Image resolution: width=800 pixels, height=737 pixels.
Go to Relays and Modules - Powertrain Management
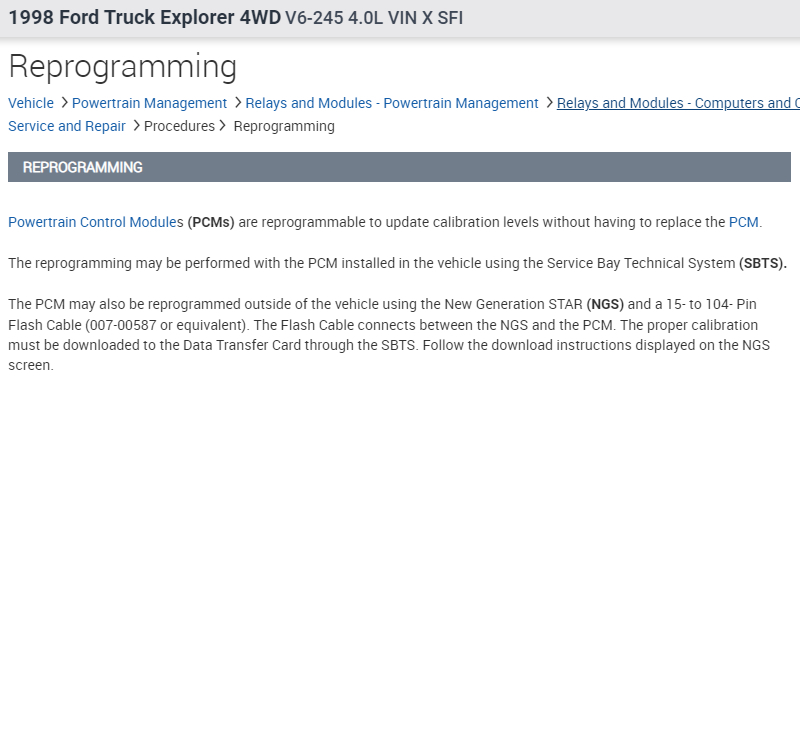click(x=391, y=103)
